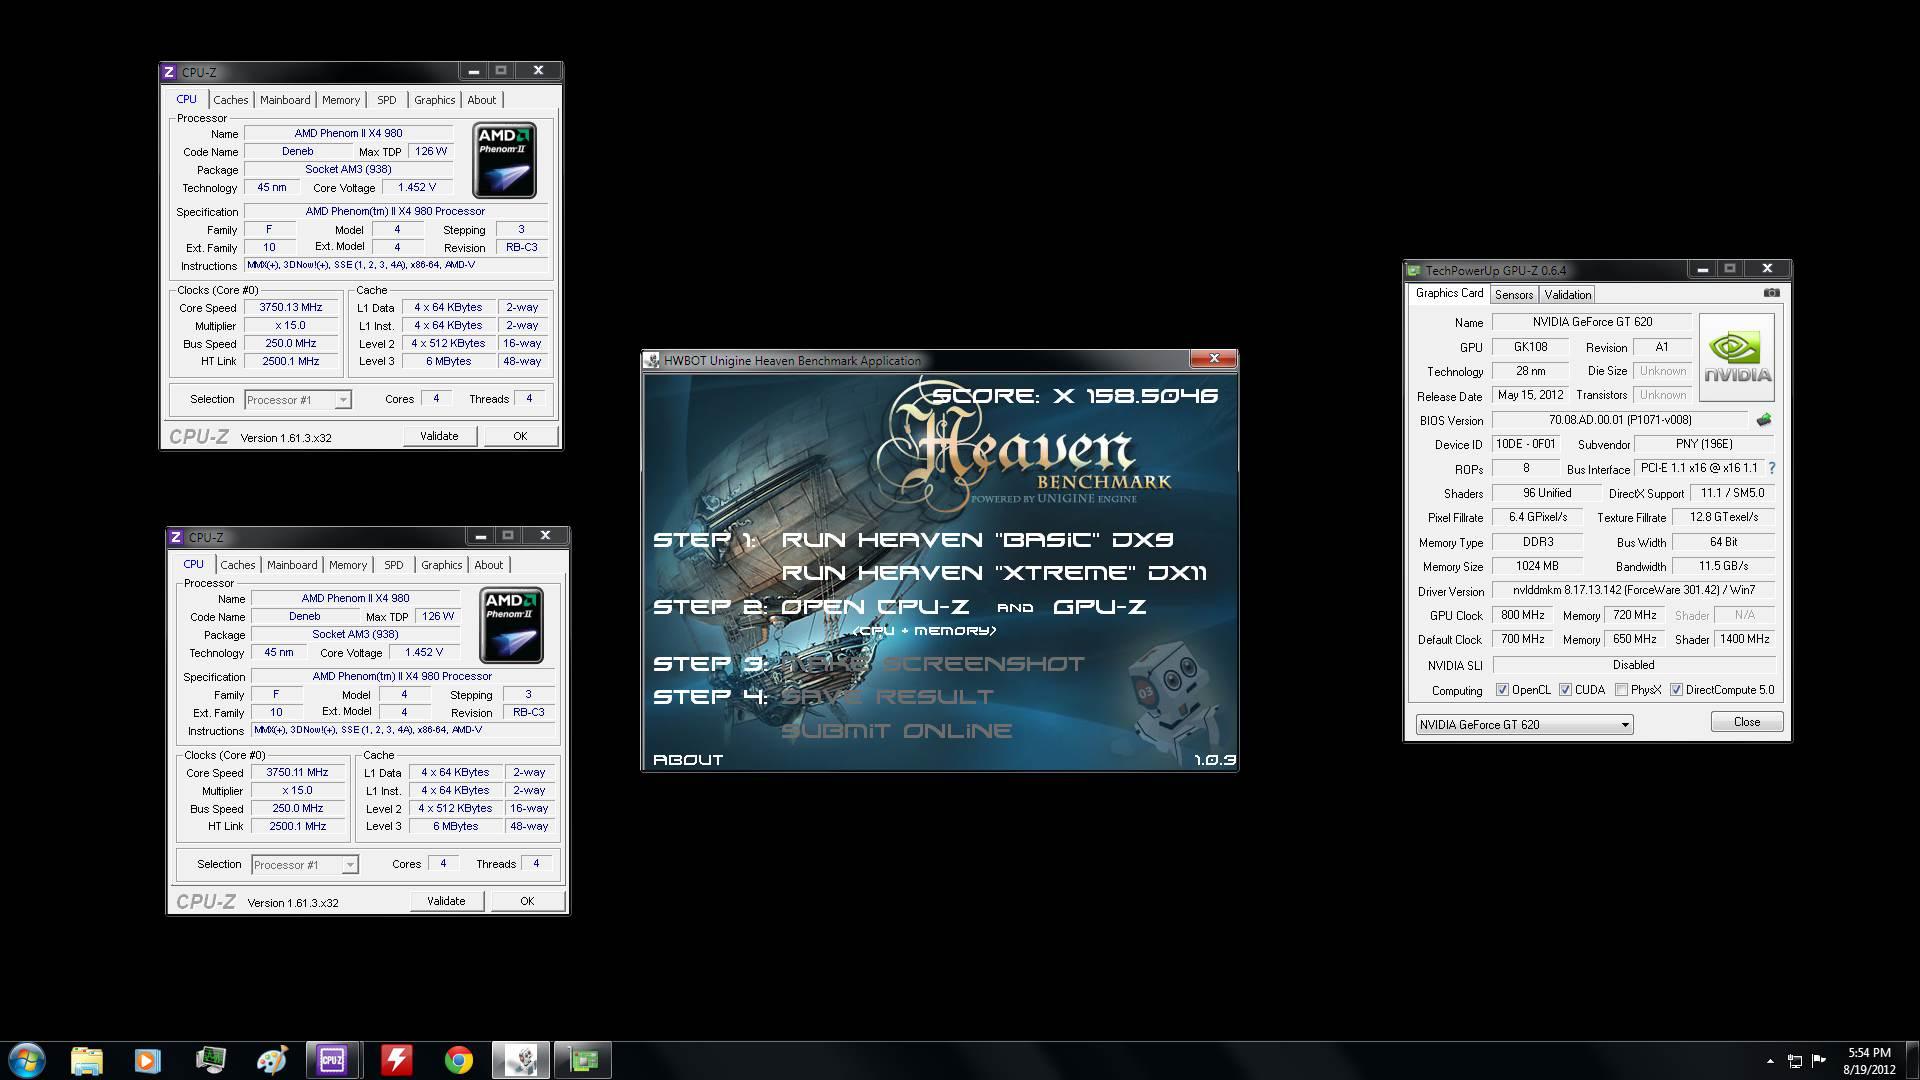Open SPD tab in lower CPU-Z
This screenshot has height=1080, width=1920.
pyautogui.click(x=394, y=565)
